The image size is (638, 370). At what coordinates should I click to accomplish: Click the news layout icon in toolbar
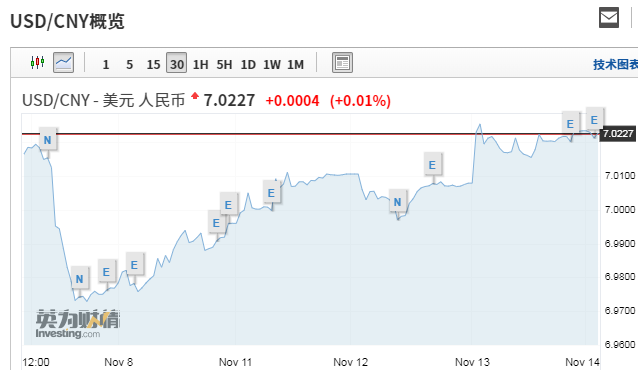pyautogui.click(x=342, y=63)
